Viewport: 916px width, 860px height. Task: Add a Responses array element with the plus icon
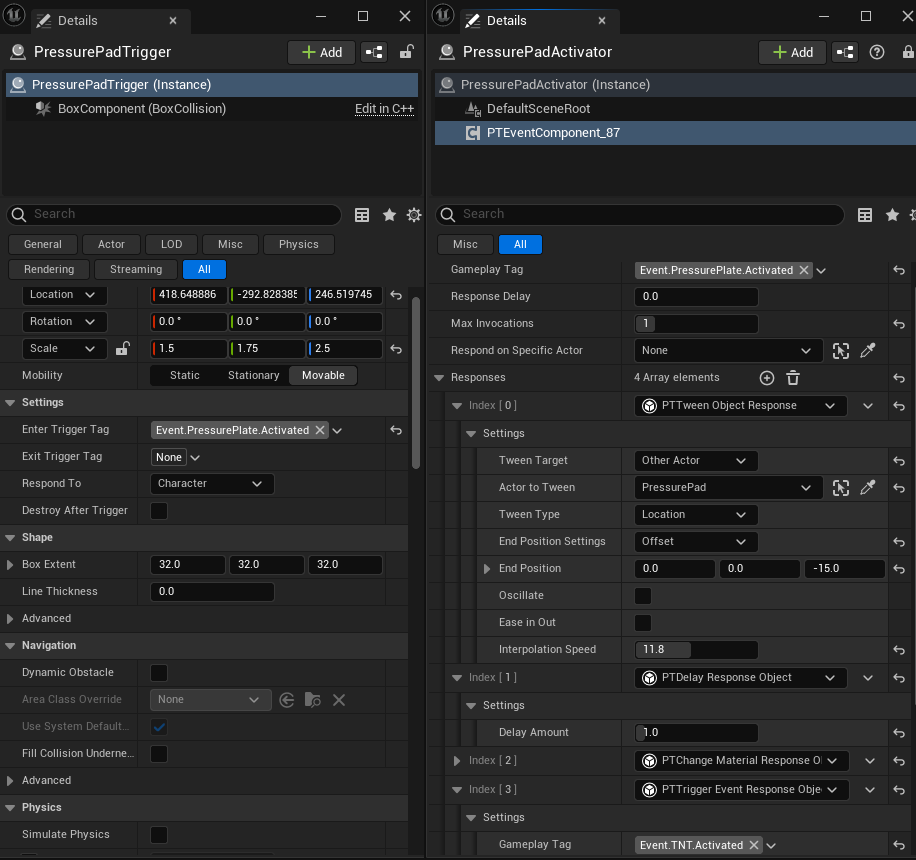(x=766, y=378)
